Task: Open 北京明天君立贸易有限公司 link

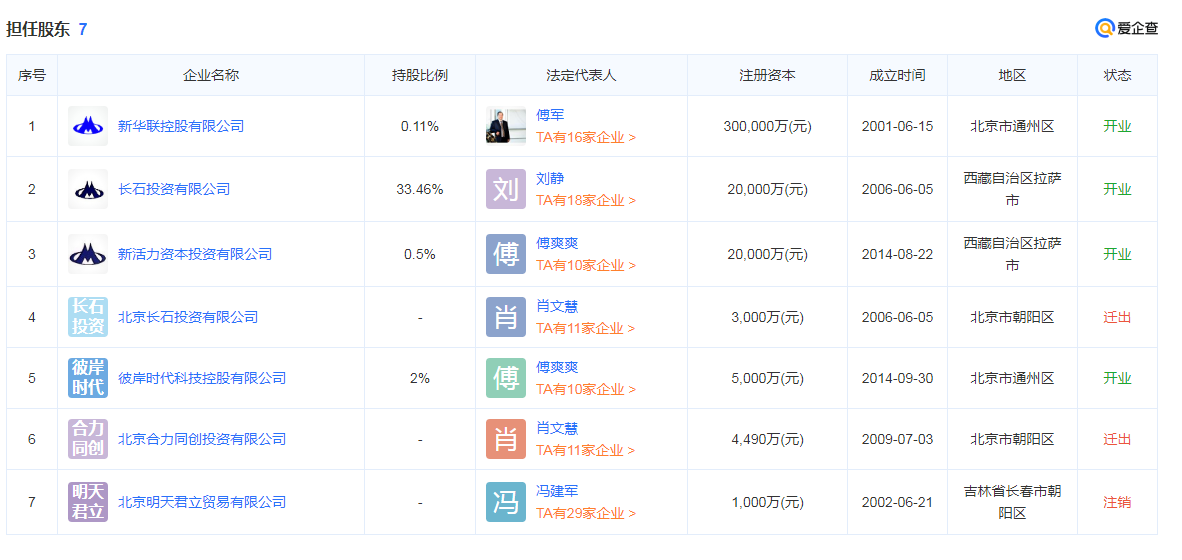Action: click(202, 502)
